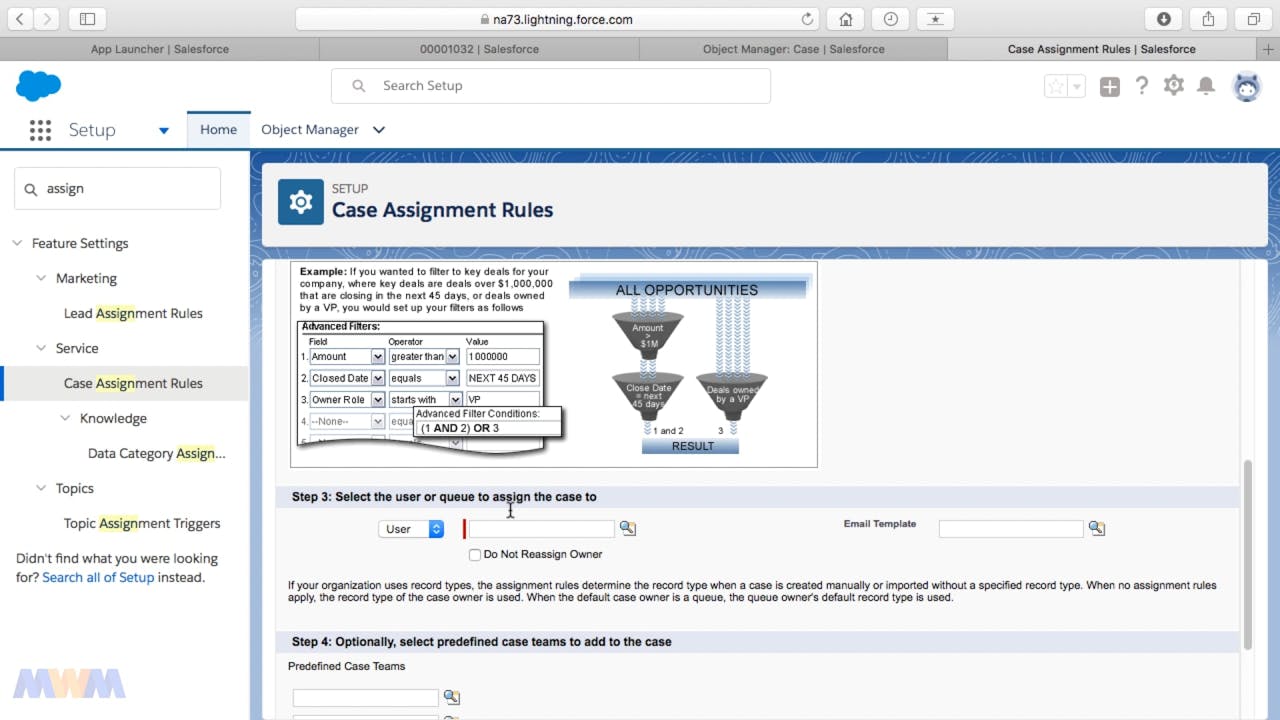Collapse the Topics tree node

click(41, 488)
